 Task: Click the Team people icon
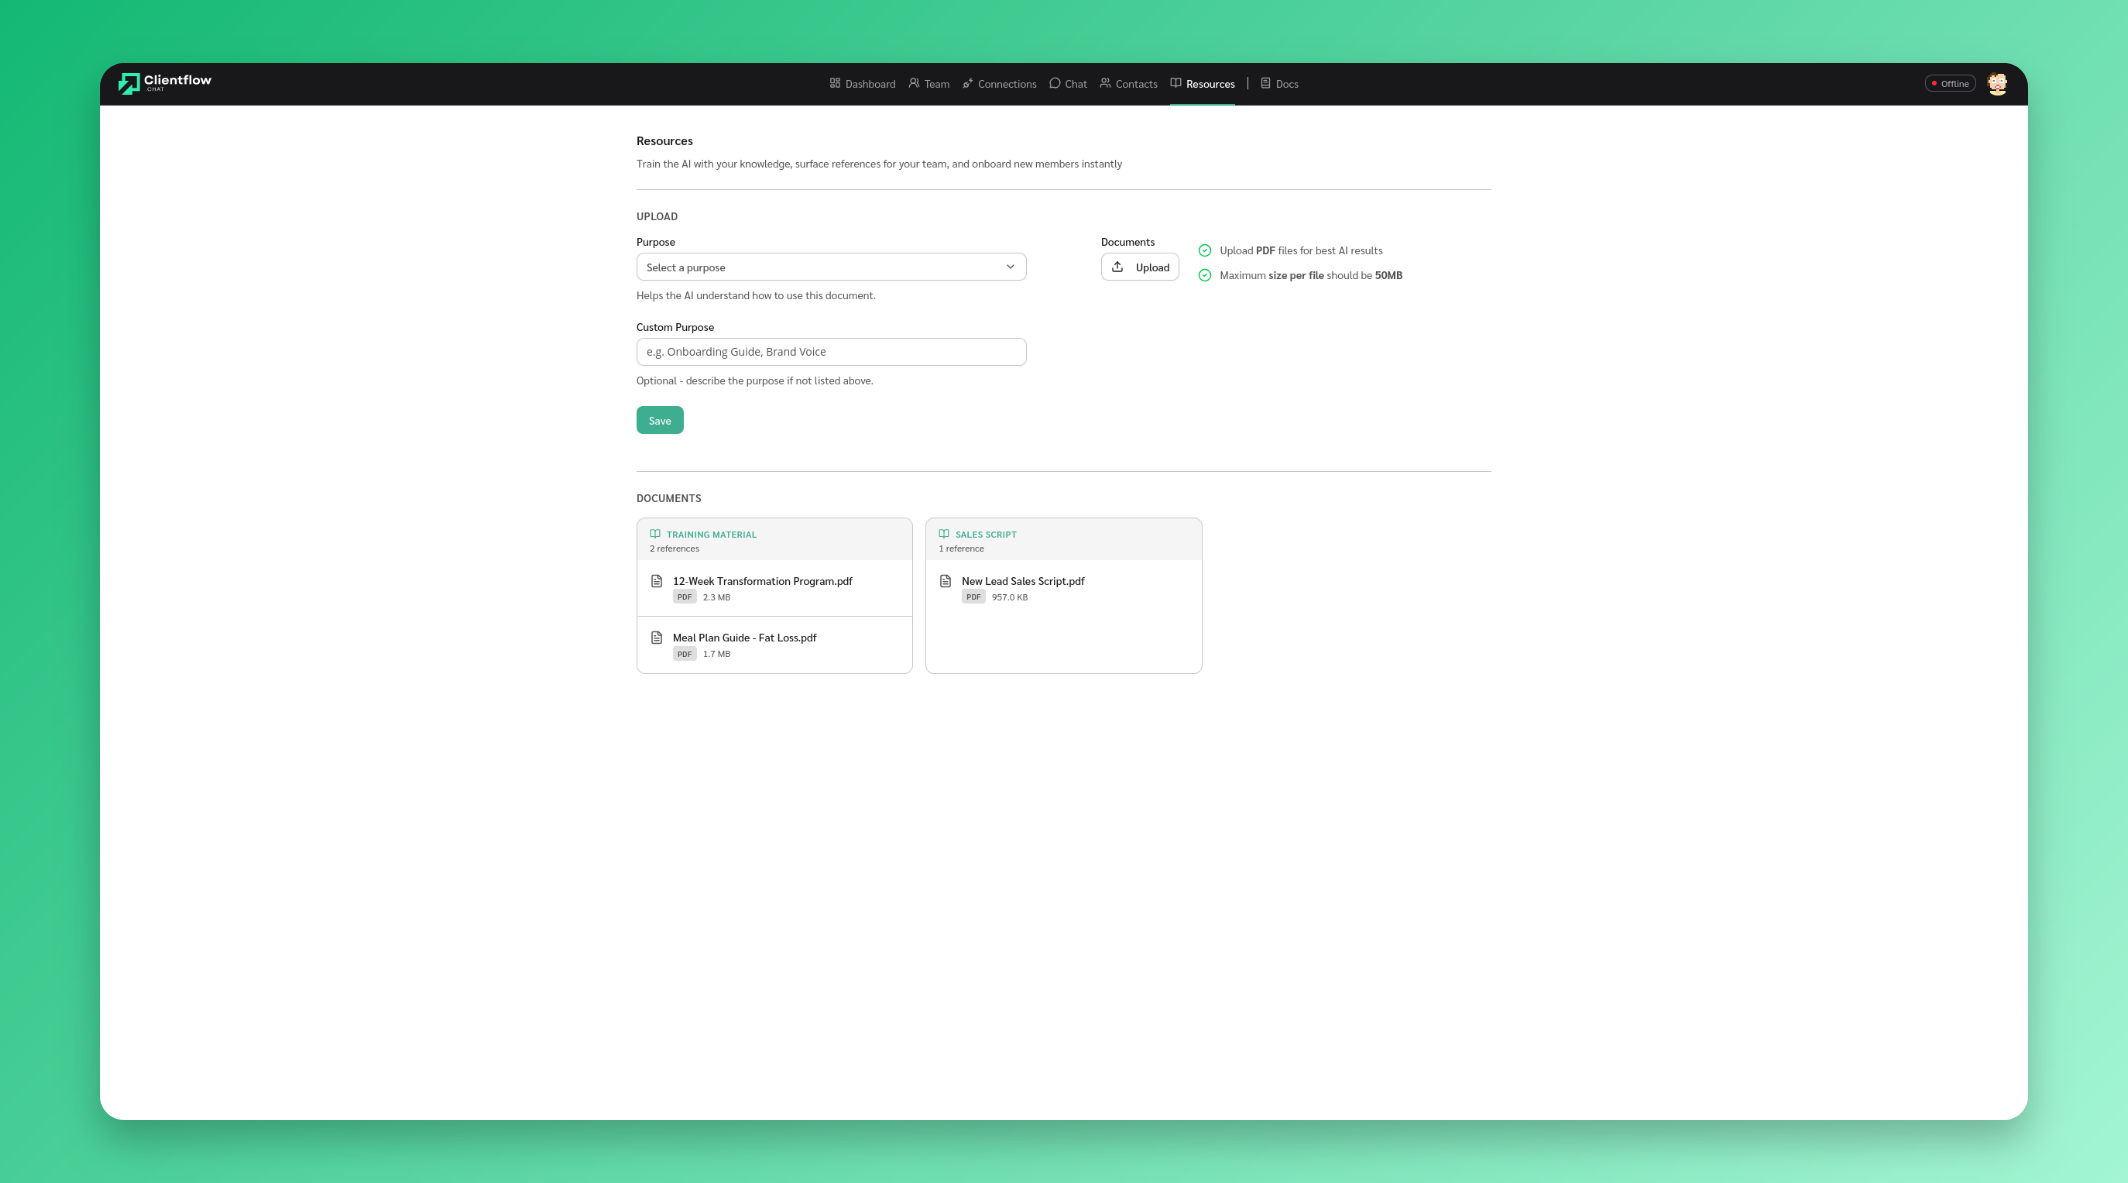point(913,84)
